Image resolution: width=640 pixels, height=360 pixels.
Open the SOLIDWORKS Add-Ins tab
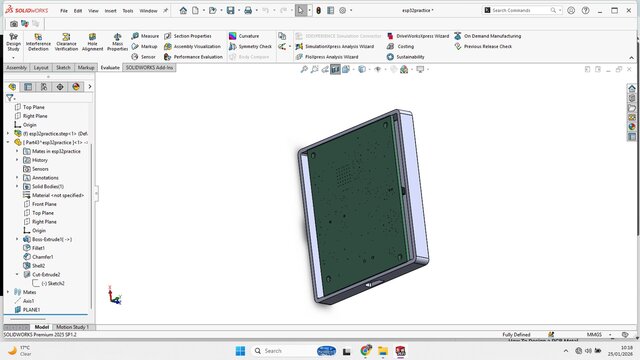[149, 68]
